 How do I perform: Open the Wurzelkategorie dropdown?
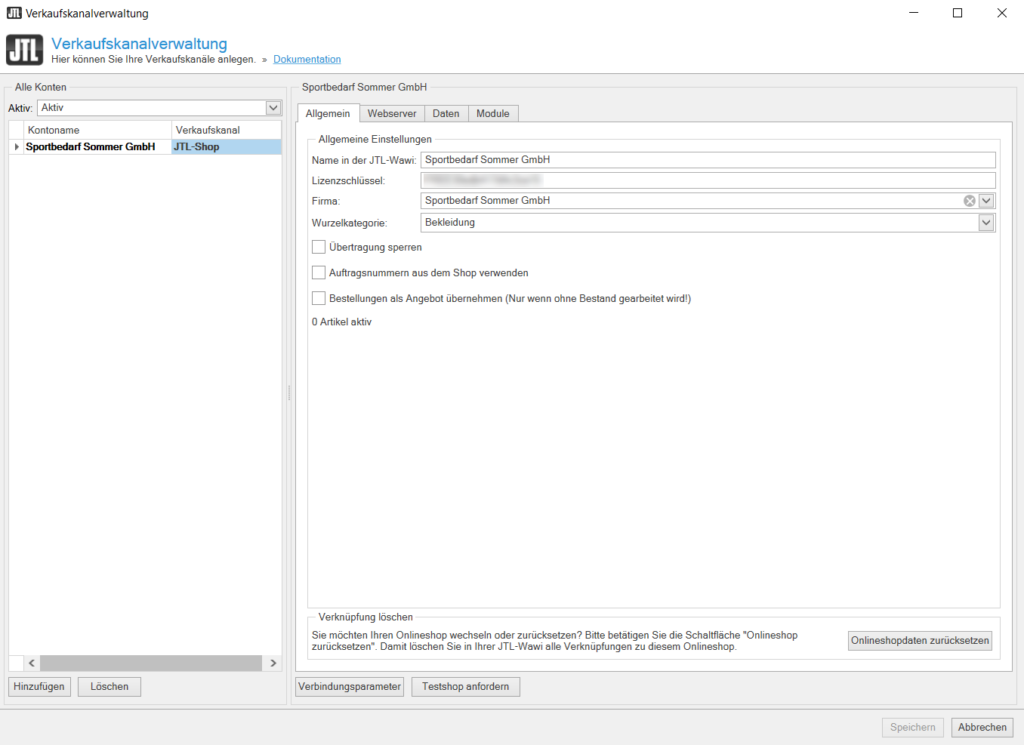click(x=986, y=222)
